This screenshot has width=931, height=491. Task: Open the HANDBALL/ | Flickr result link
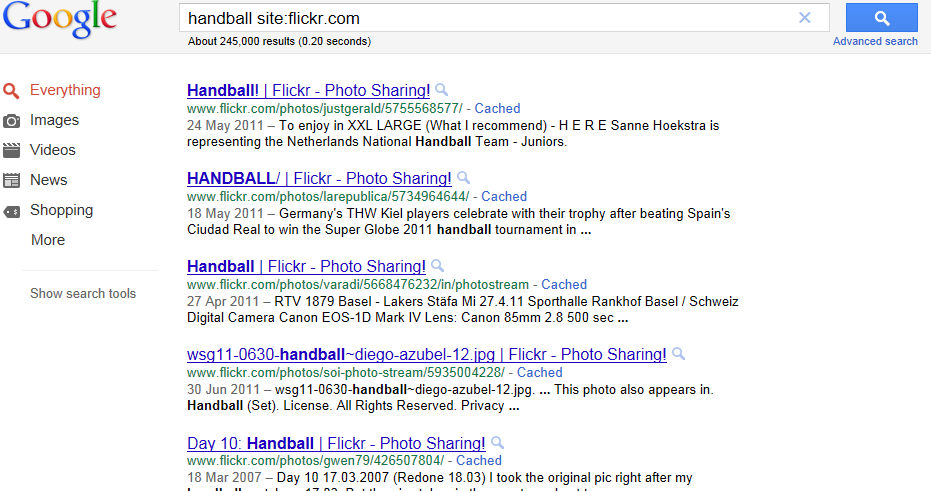pos(319,178)
